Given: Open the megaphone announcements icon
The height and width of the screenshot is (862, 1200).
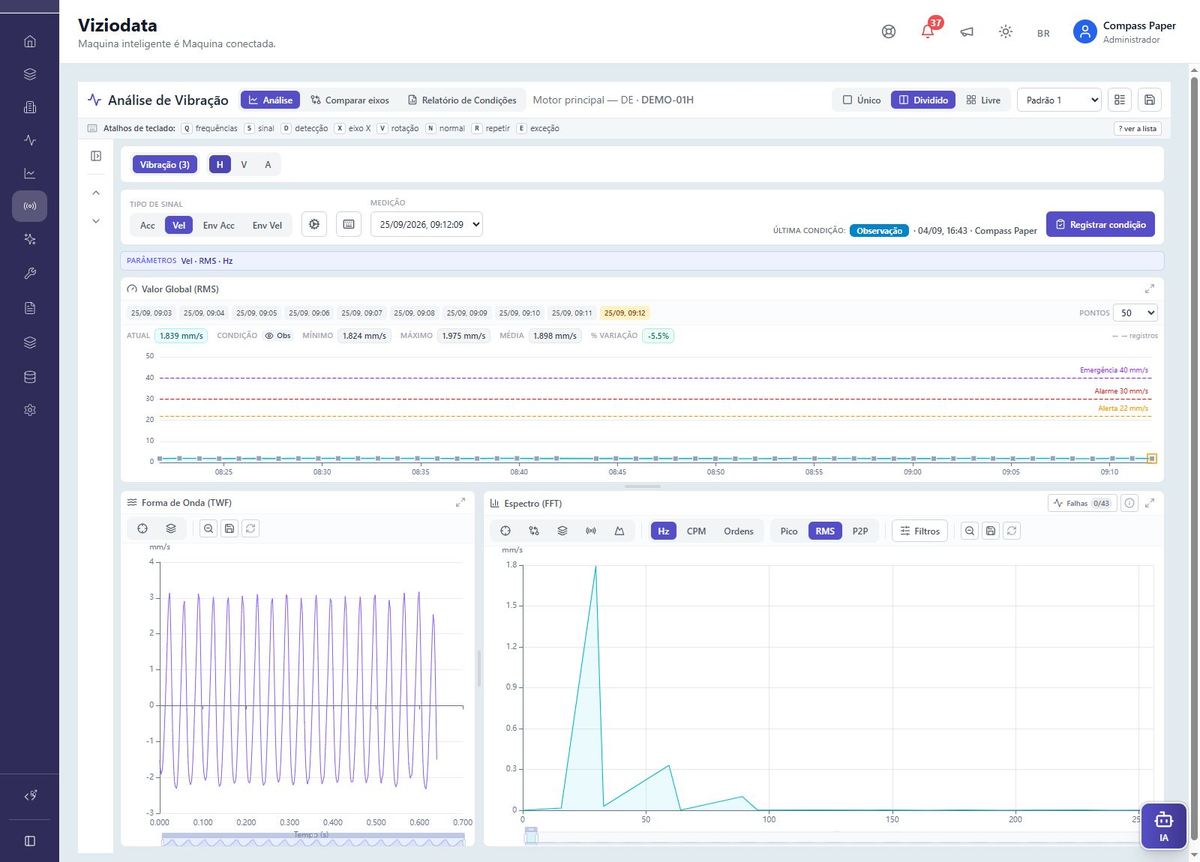Looking at the screenshot, I should [967, 31].
